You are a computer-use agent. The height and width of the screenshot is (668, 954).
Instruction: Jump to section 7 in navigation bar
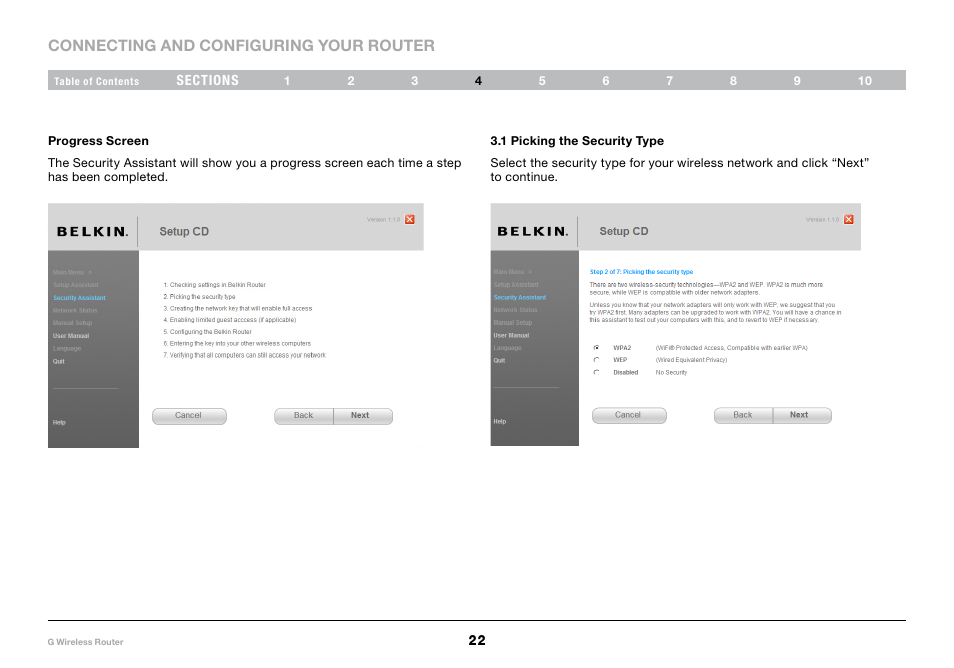(x=669, y=81)
